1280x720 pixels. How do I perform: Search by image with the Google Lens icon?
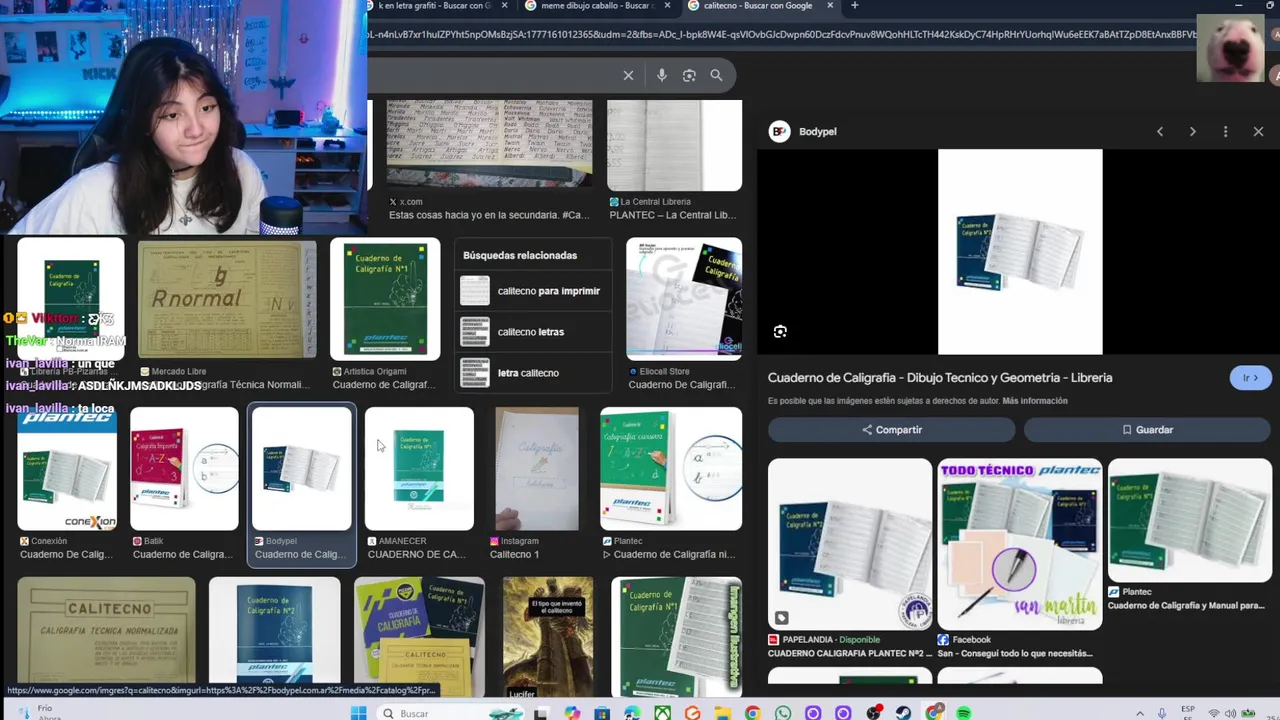(689, 75)
